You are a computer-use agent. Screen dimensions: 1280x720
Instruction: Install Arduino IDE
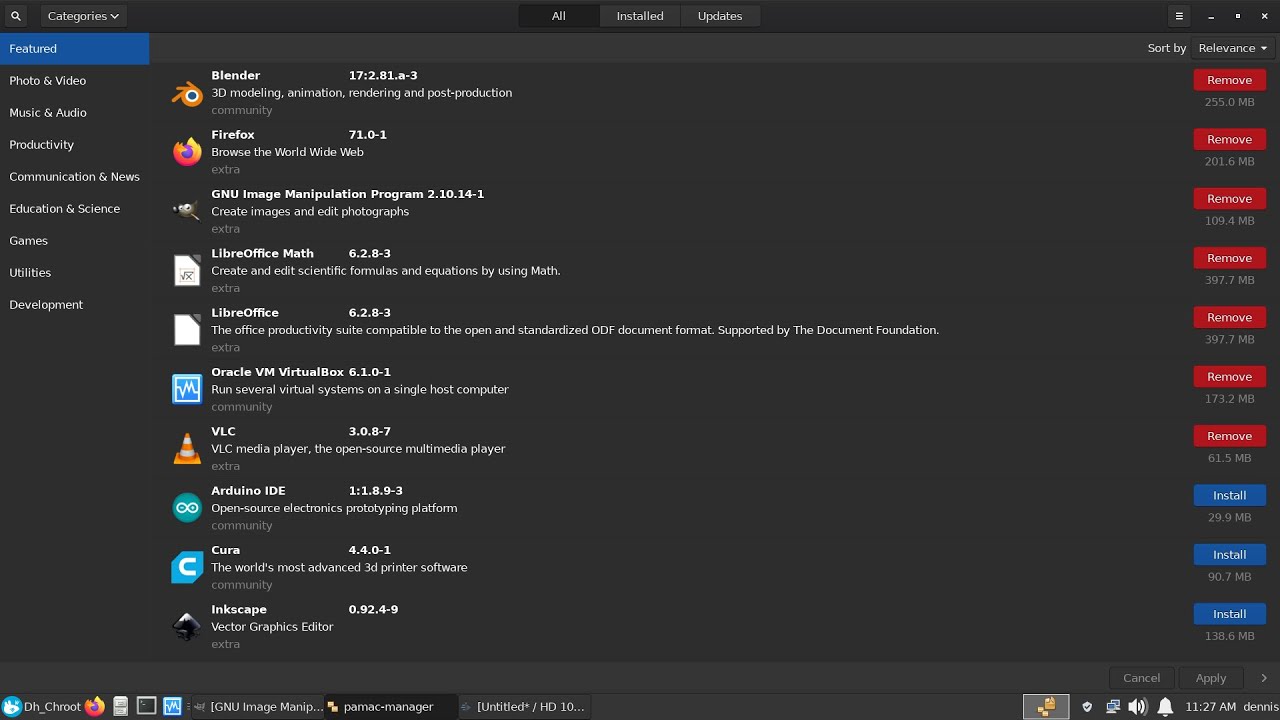pos(1229,495)
